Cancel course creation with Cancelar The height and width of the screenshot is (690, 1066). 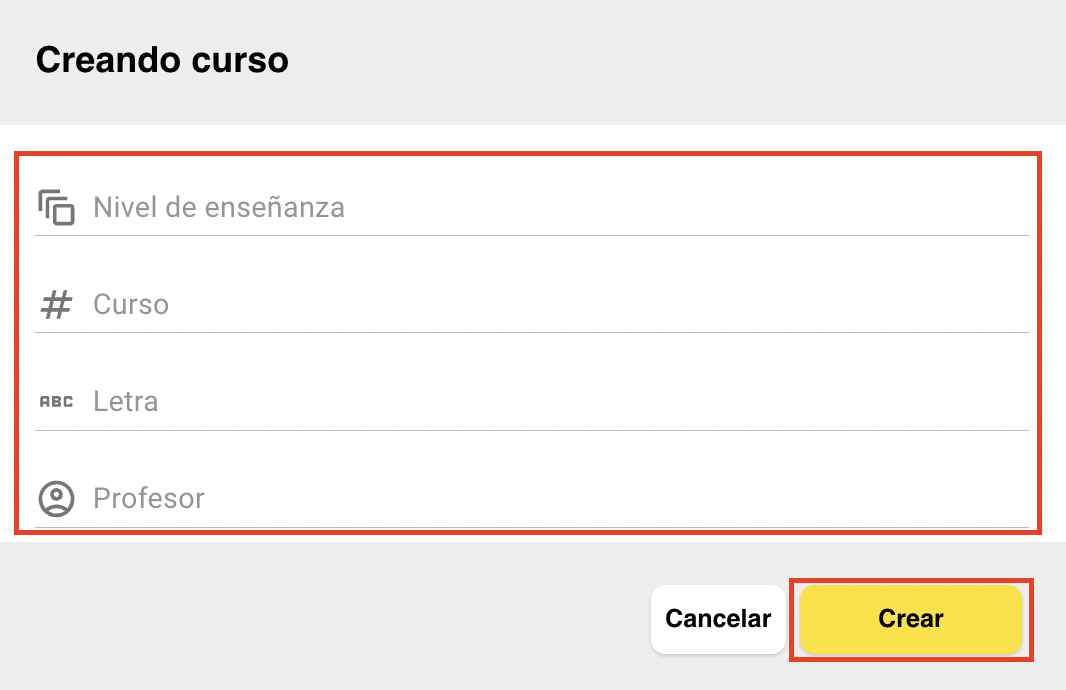click(718, 619)
